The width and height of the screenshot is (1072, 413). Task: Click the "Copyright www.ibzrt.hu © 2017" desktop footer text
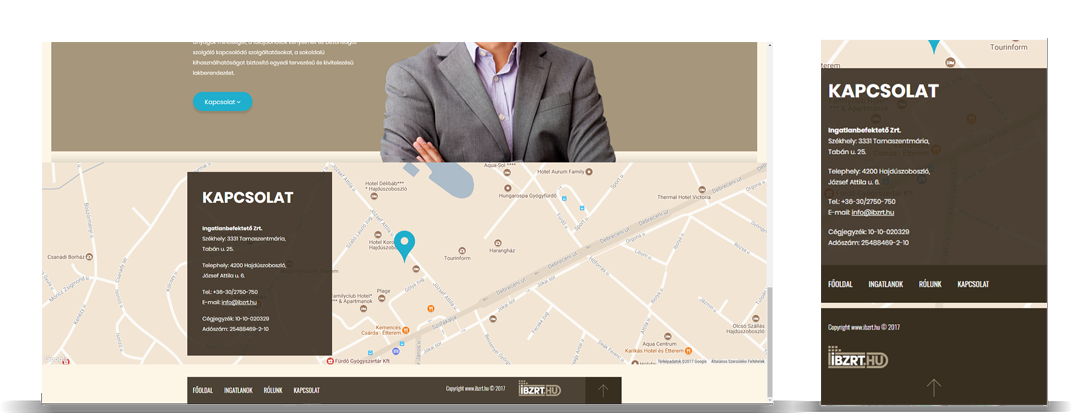click(475, 389)
